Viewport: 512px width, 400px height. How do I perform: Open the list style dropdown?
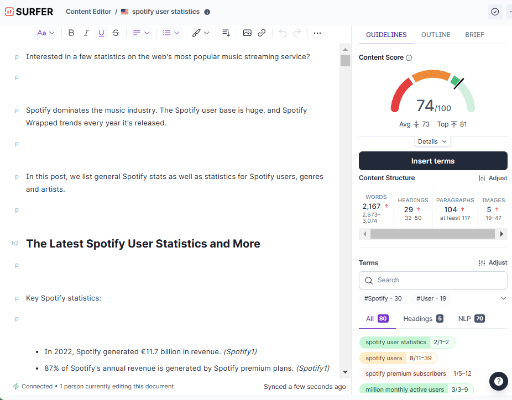(171, 33)
